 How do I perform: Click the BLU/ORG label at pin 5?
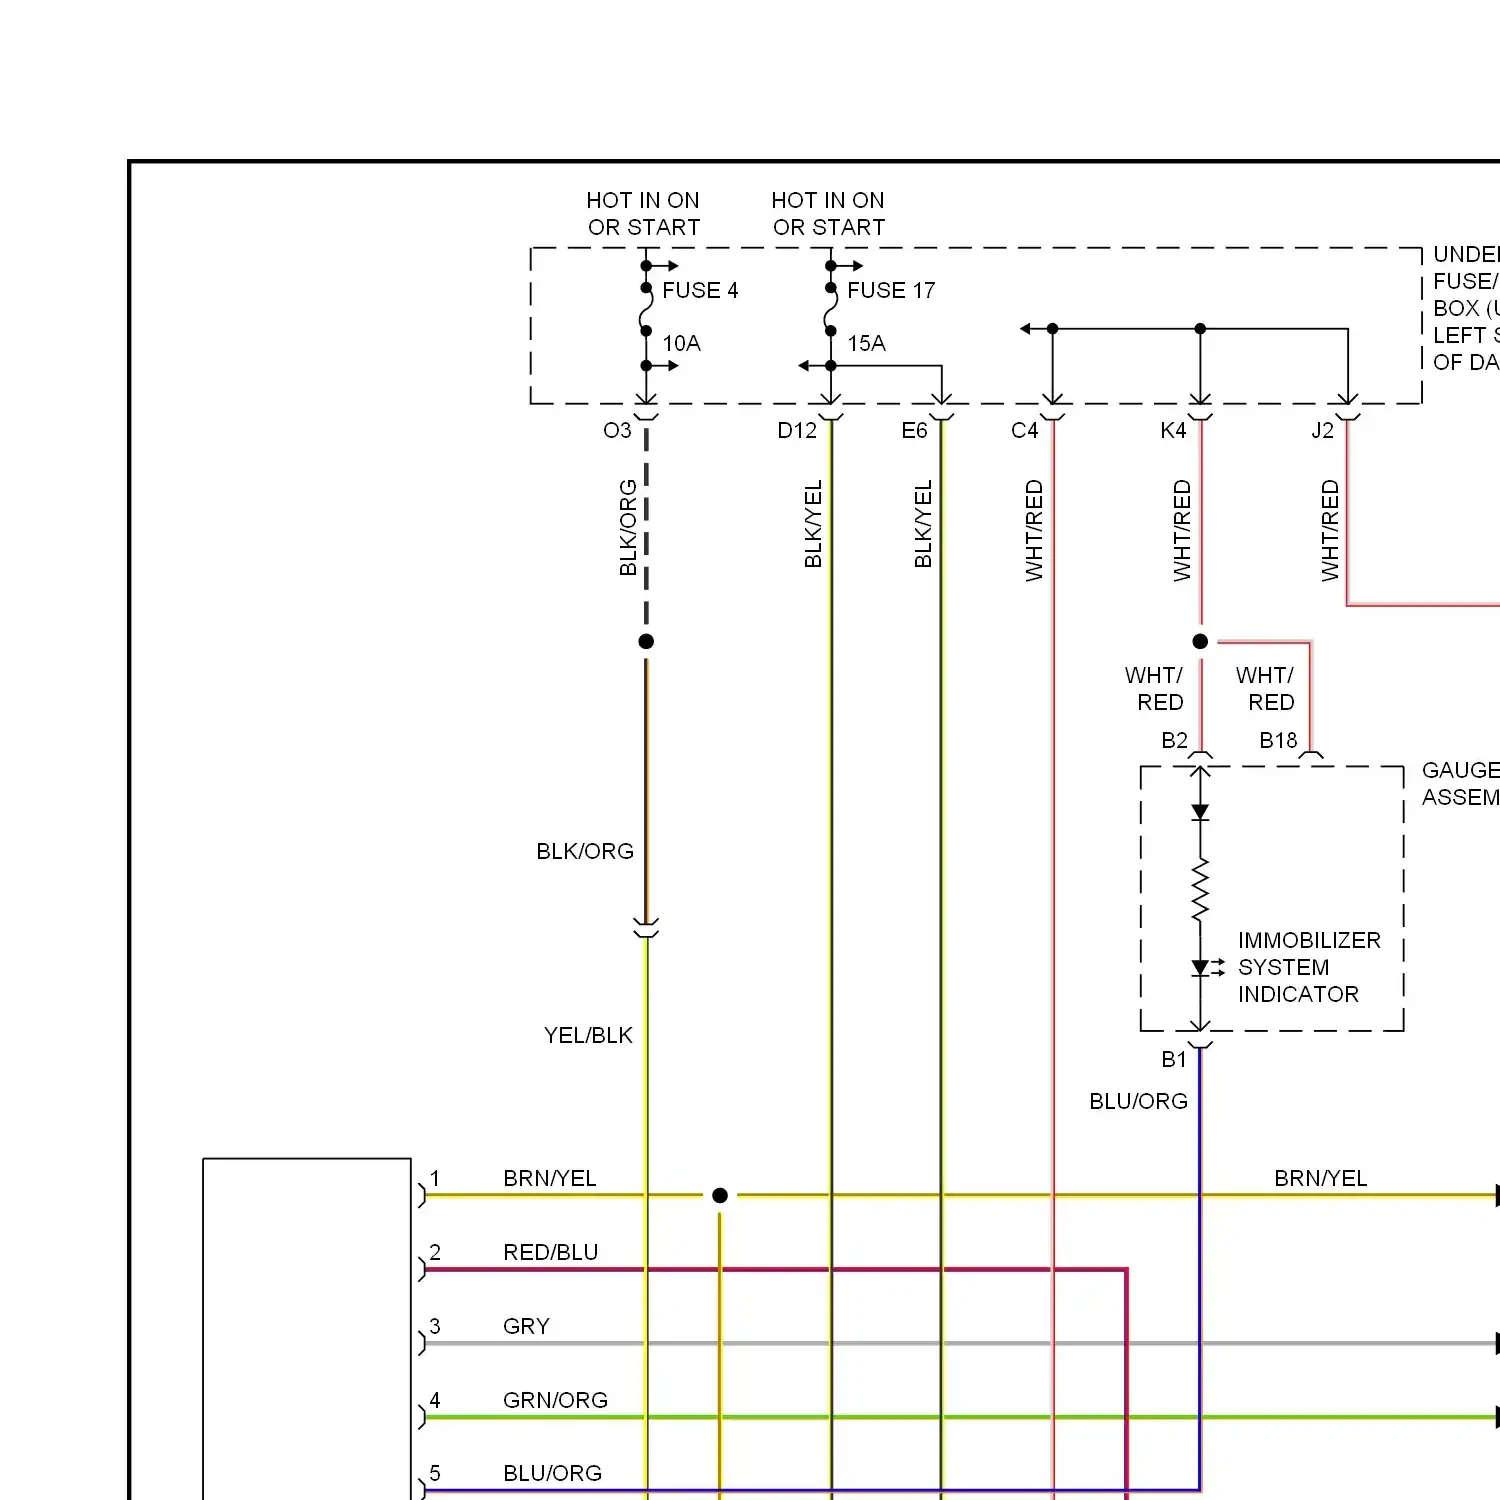[553, 1474]
